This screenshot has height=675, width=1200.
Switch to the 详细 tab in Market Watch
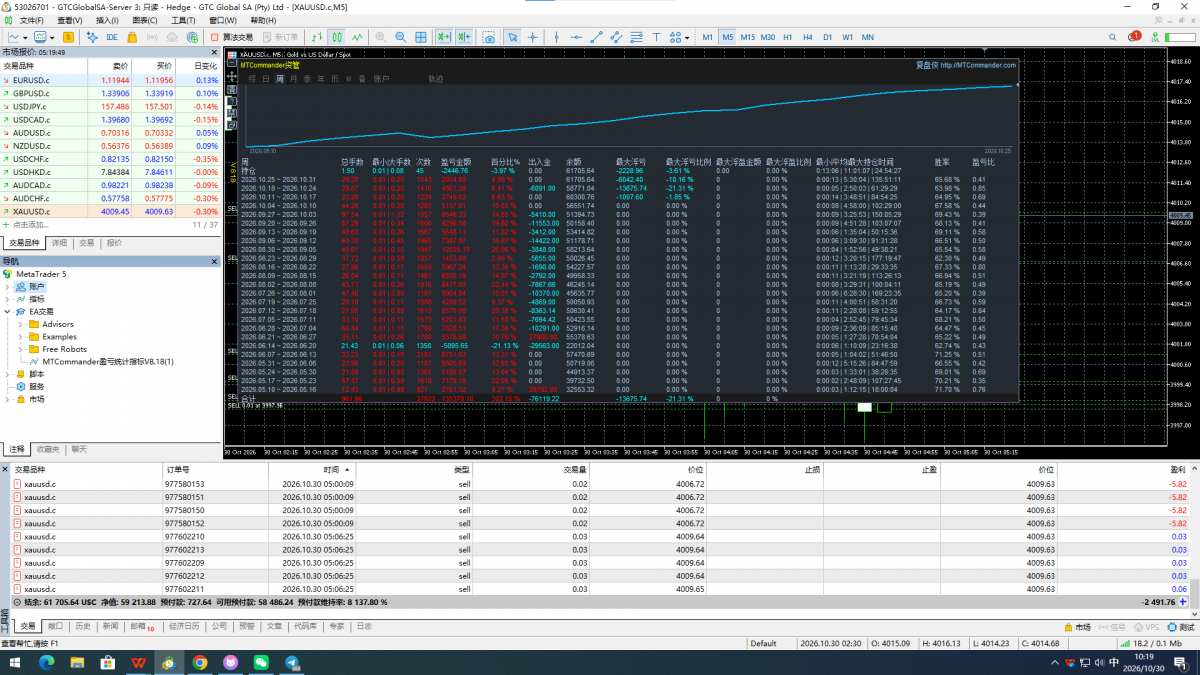pos(59,243)
